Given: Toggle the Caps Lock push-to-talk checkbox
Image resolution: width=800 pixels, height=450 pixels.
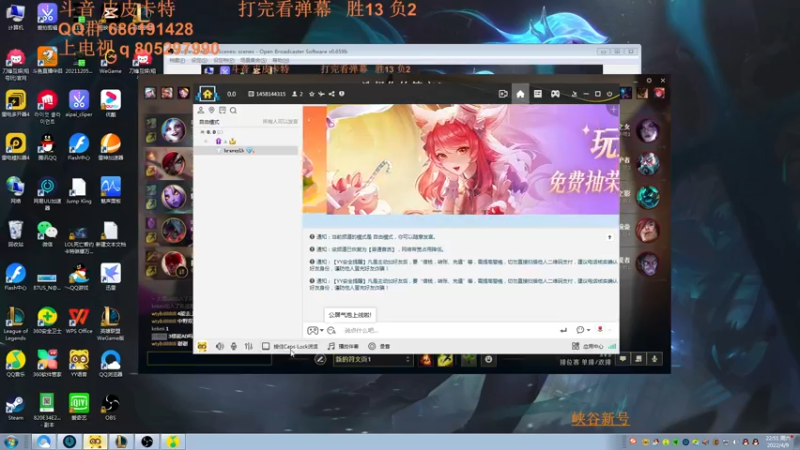Looking at the screenshot, I should point(266,346).
